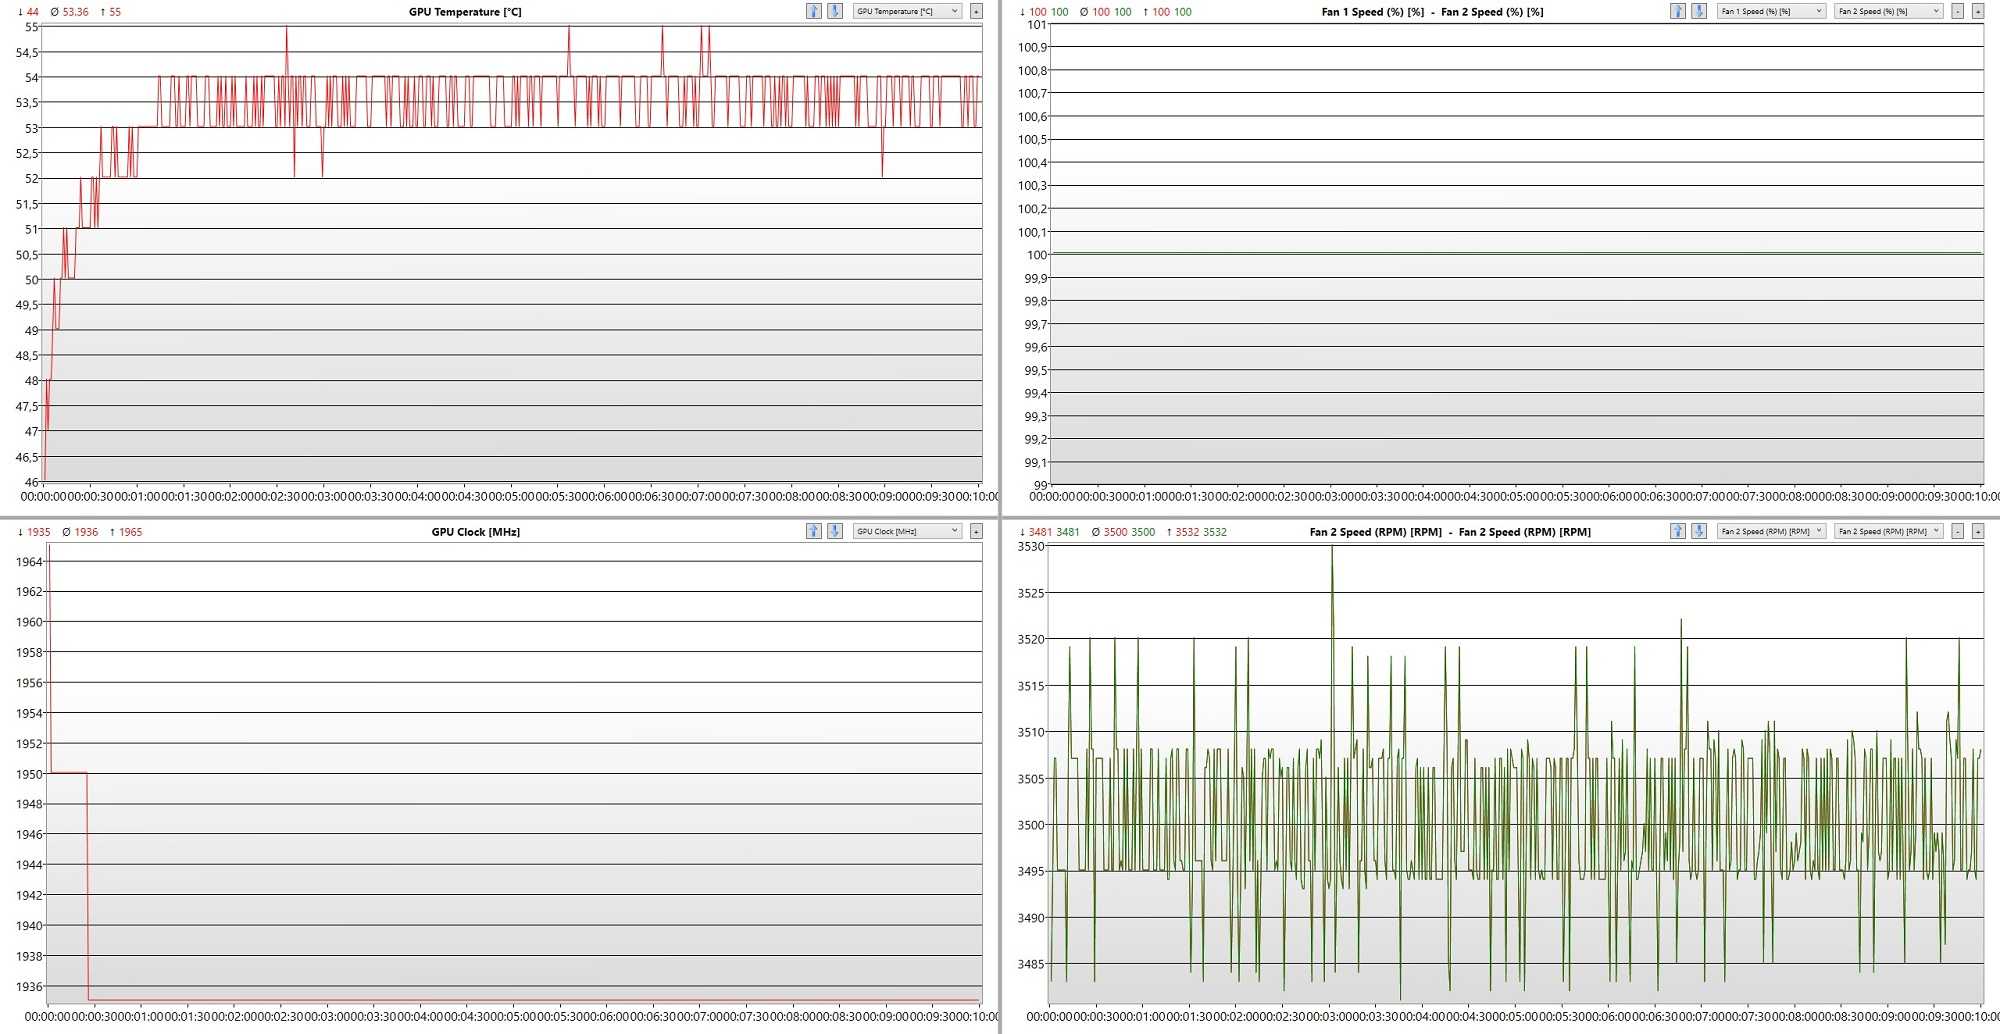The height and width of the screenshot is (1034, 2000).
Task: Click the down arrow in GPU Clock panel
Action: (834, 531)
